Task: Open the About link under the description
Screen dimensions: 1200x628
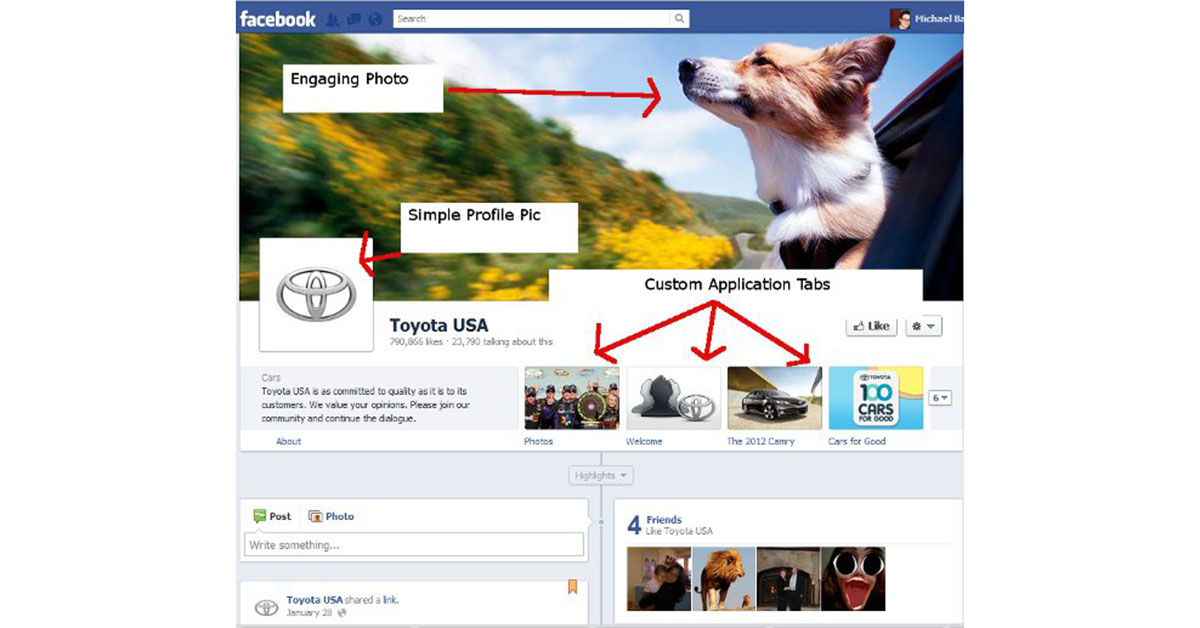Action: click(288, 441)
